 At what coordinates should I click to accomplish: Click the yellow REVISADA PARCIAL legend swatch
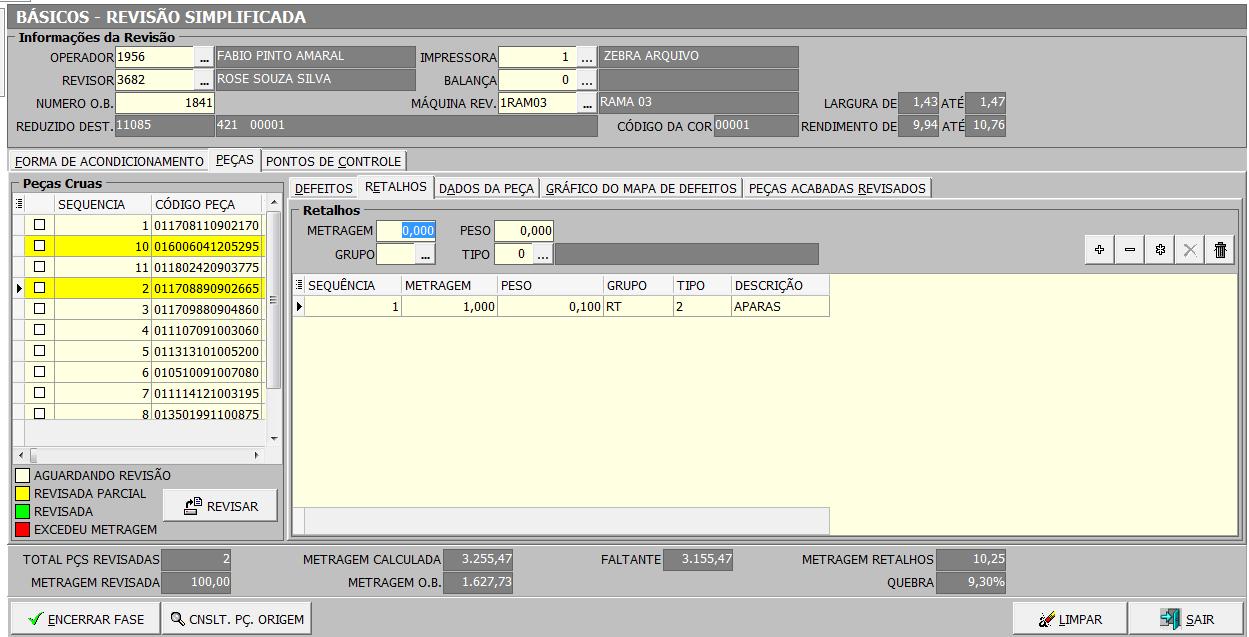click(22, 494)
